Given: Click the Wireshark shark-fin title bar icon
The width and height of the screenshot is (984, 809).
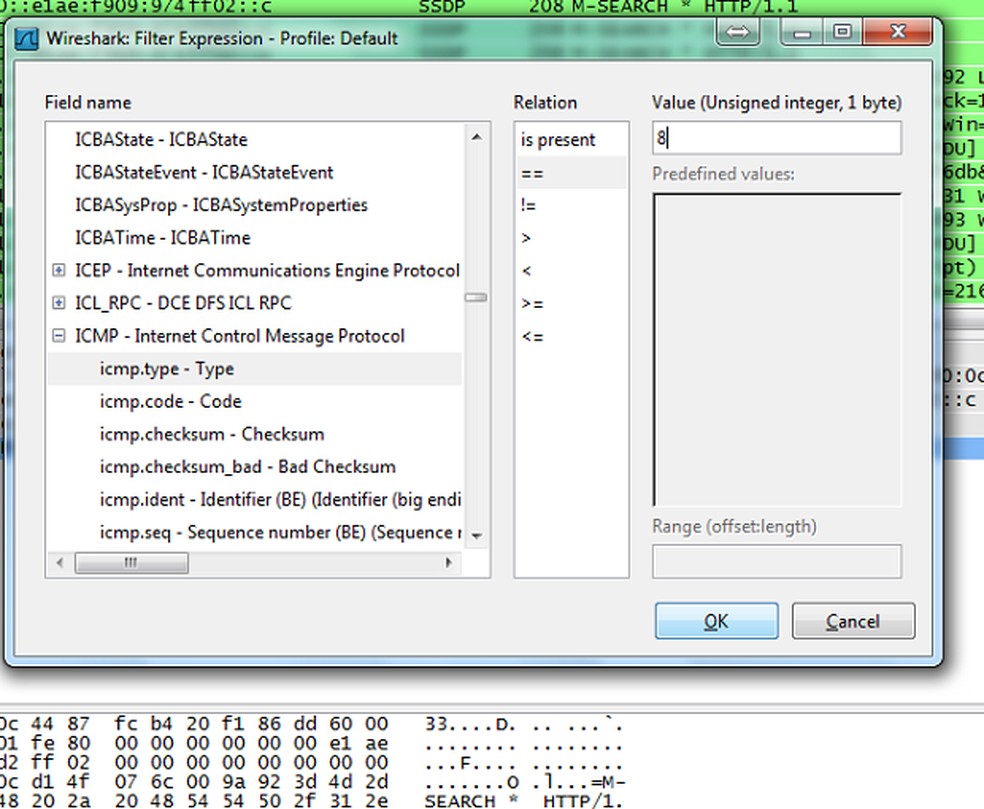Looking at the screenshot, I should (26, 38).
